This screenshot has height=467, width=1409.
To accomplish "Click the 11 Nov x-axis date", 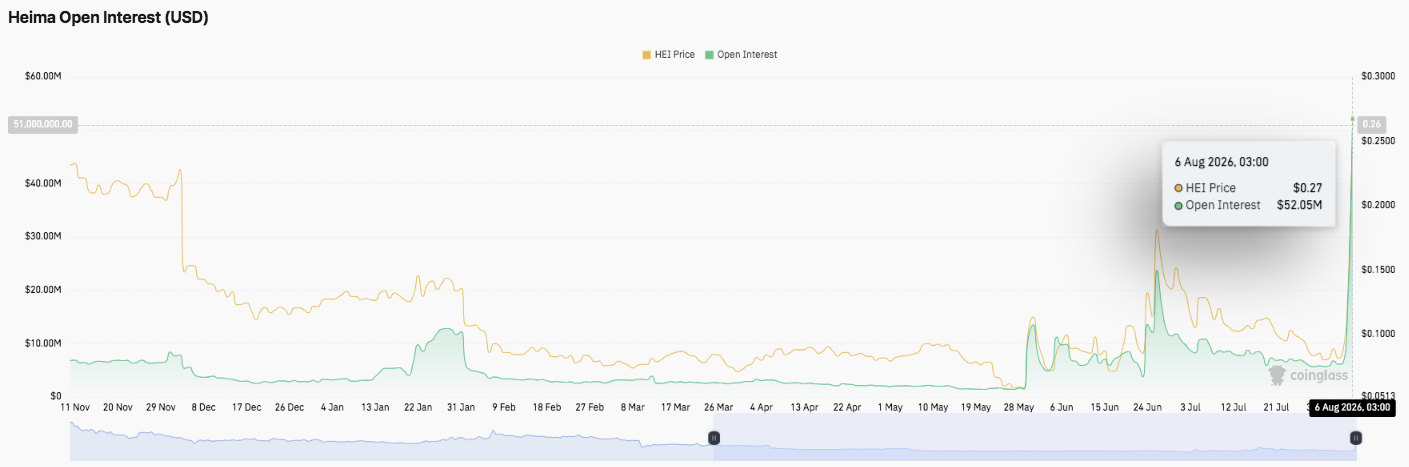I will [x=74, y=408].
